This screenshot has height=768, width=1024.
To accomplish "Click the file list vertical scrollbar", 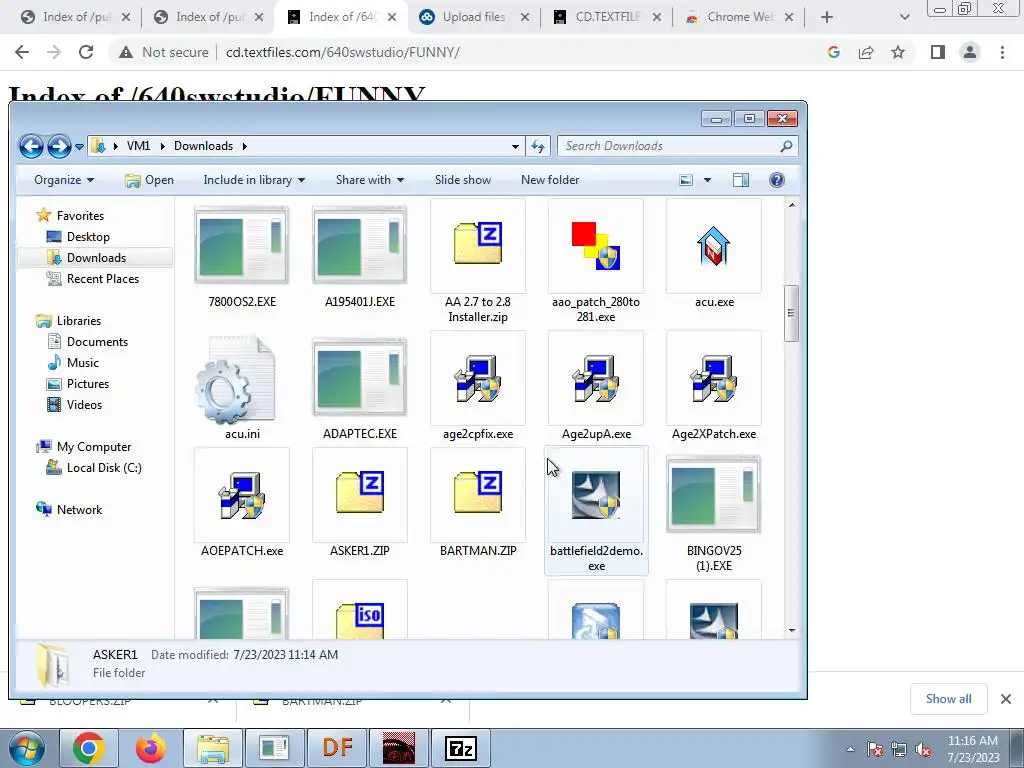I will click(792, 313).
